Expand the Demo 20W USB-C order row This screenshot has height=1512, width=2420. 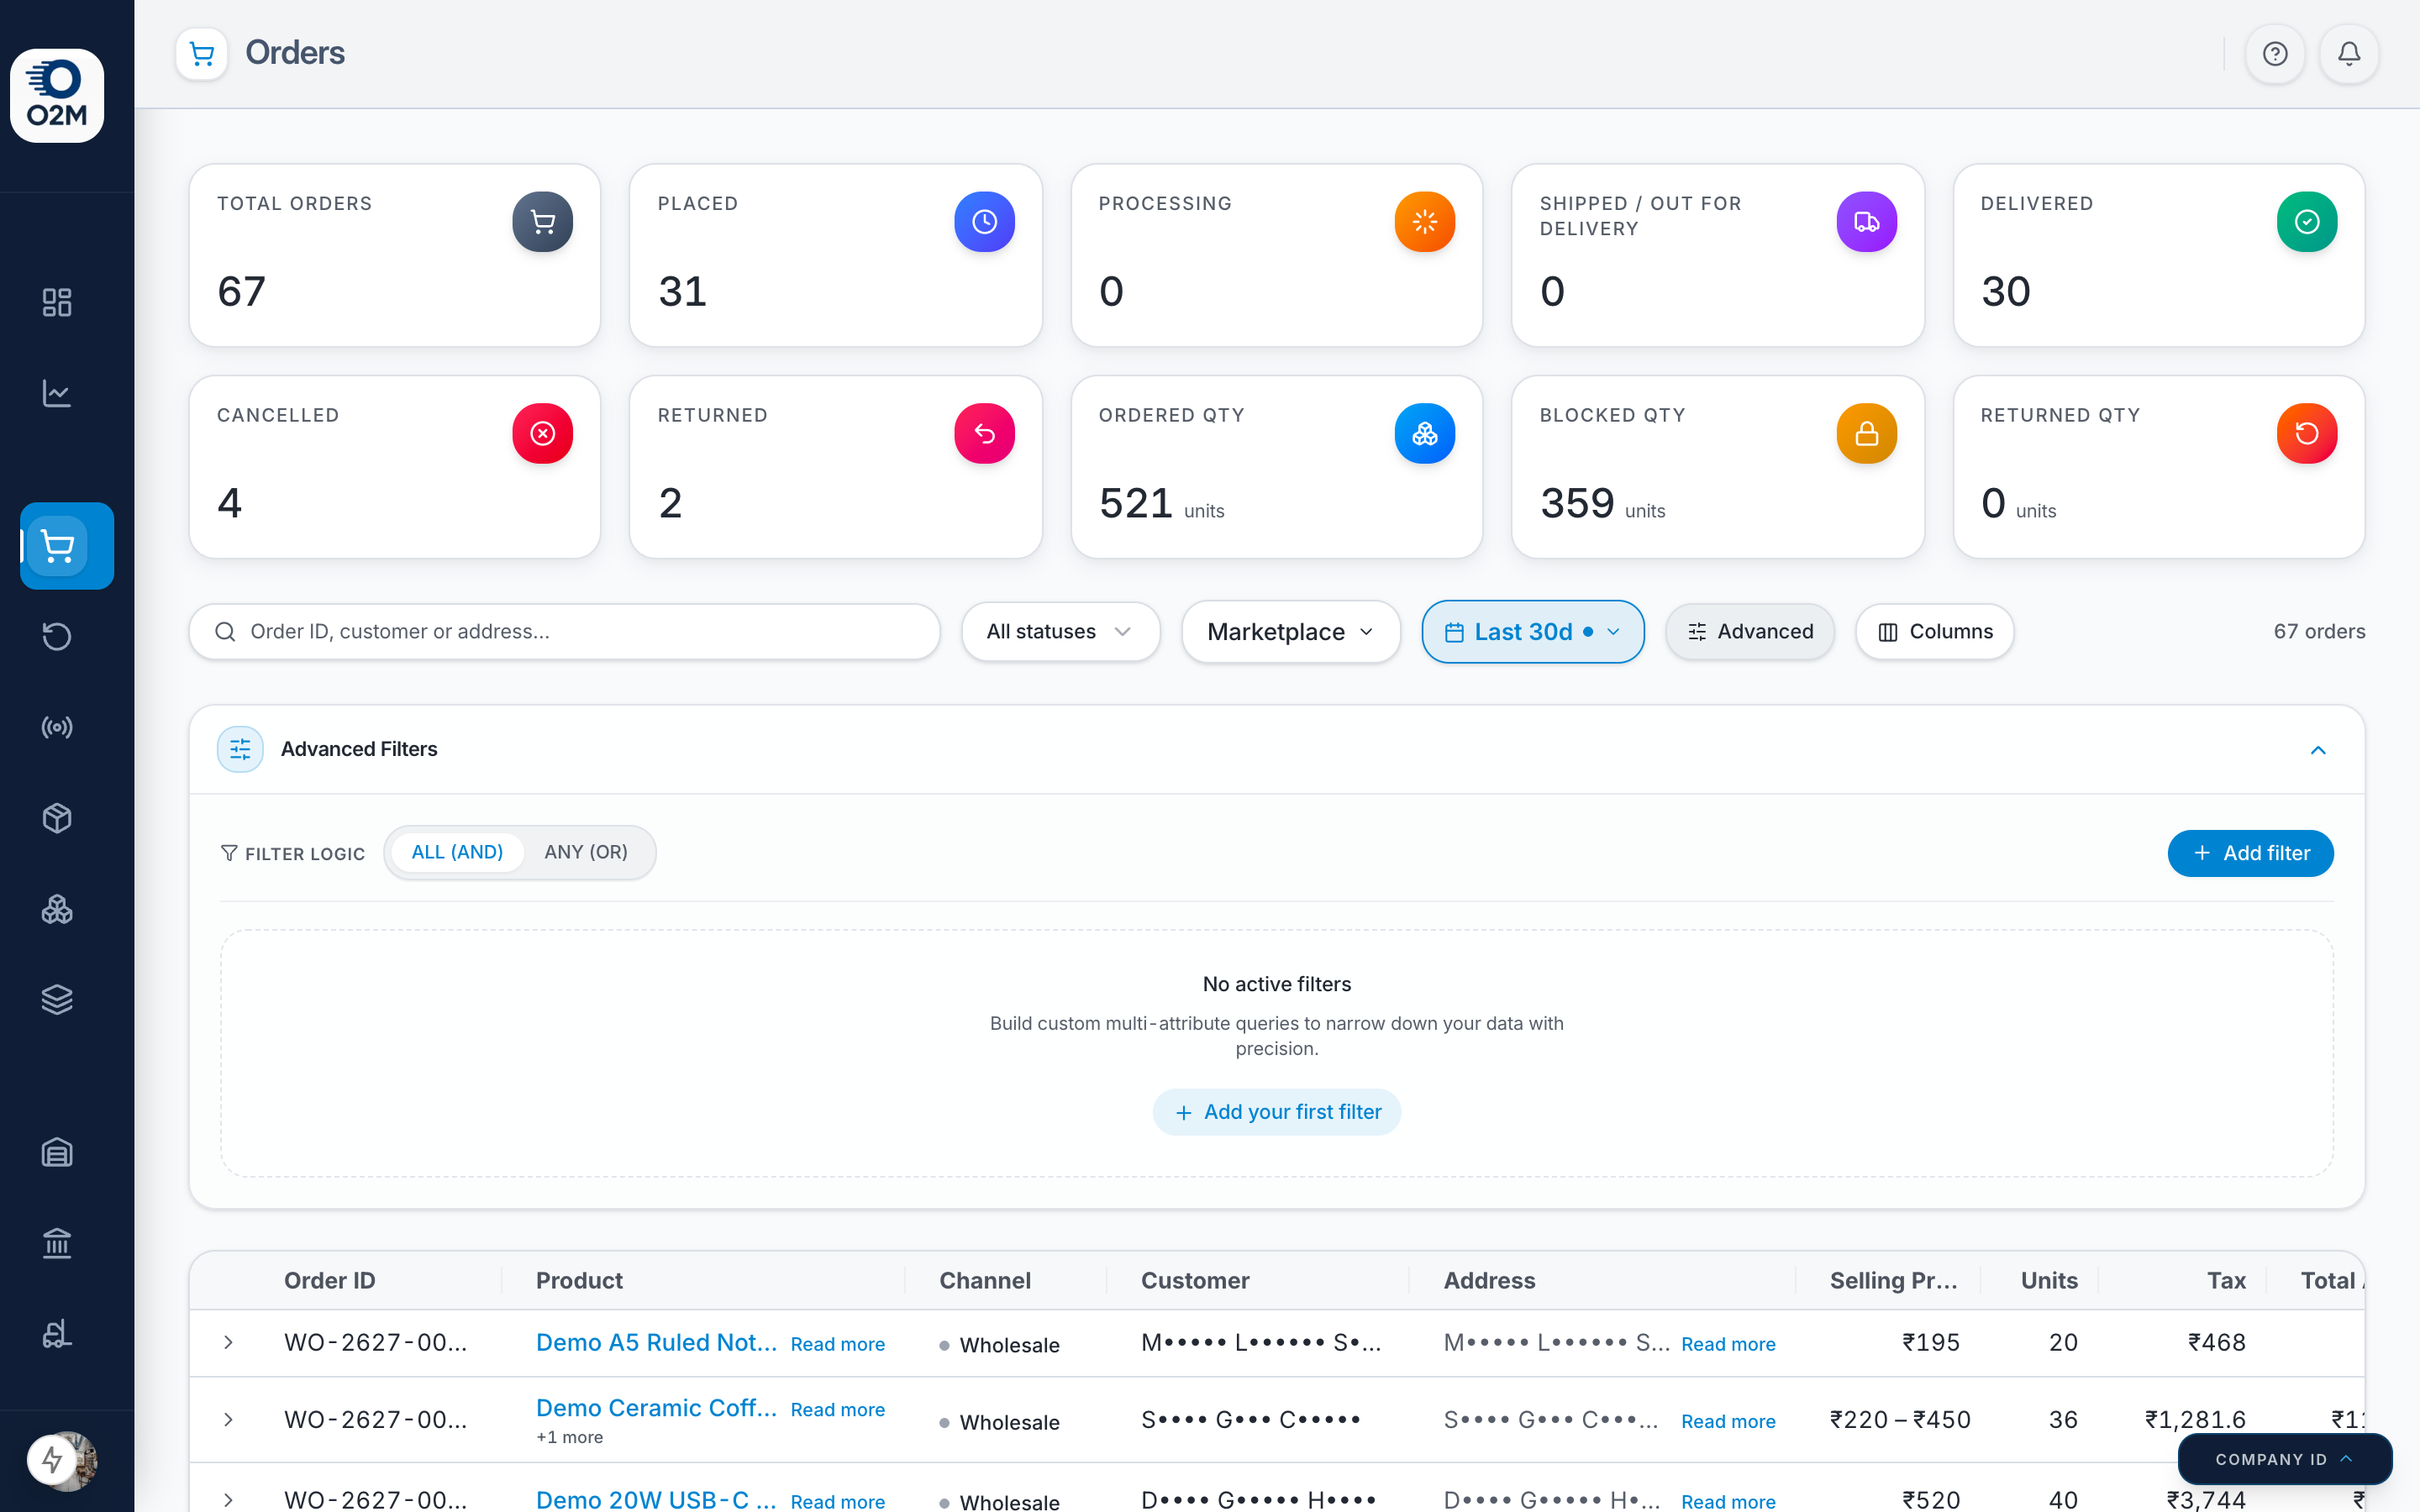click(x=228, y=1499)
